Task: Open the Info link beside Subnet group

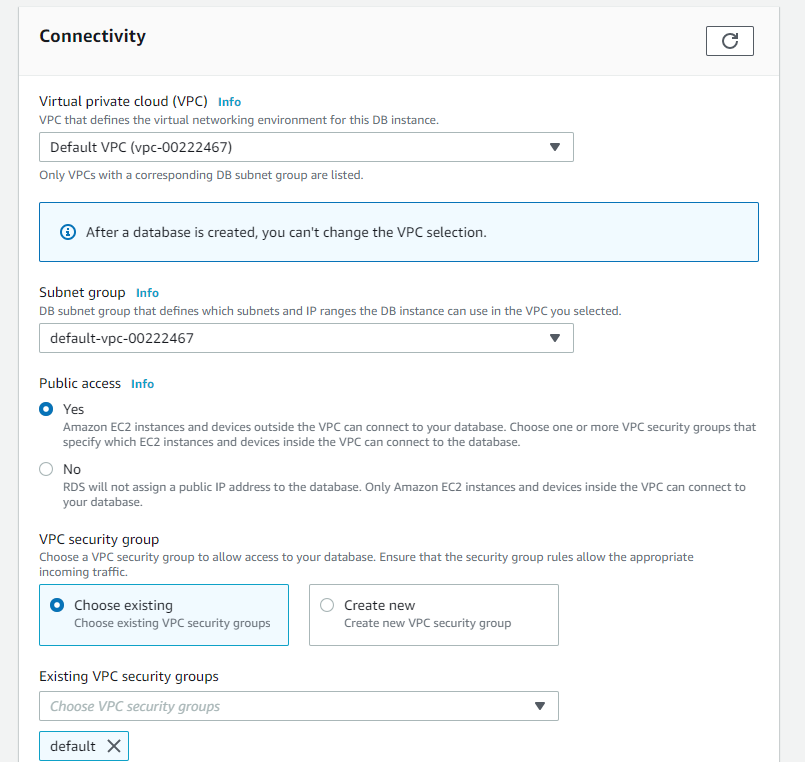Action: coord(147,293)
